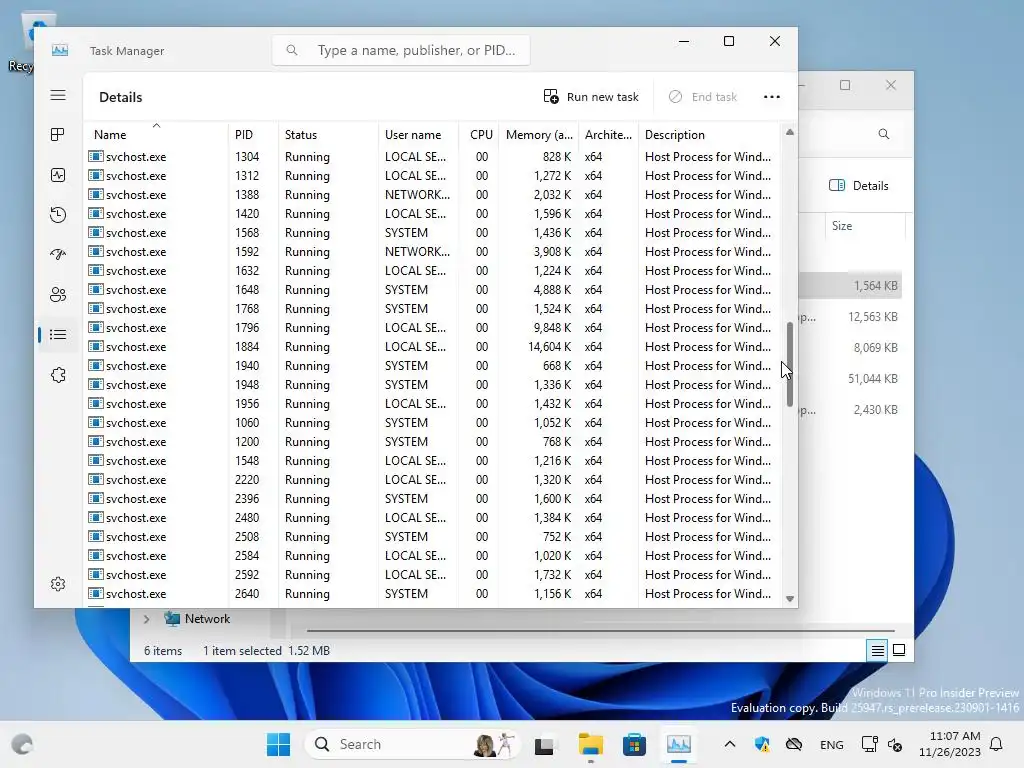Click the 4,888 K memory value
This screenshot has width=1024, height=768.
pos(552,290)
